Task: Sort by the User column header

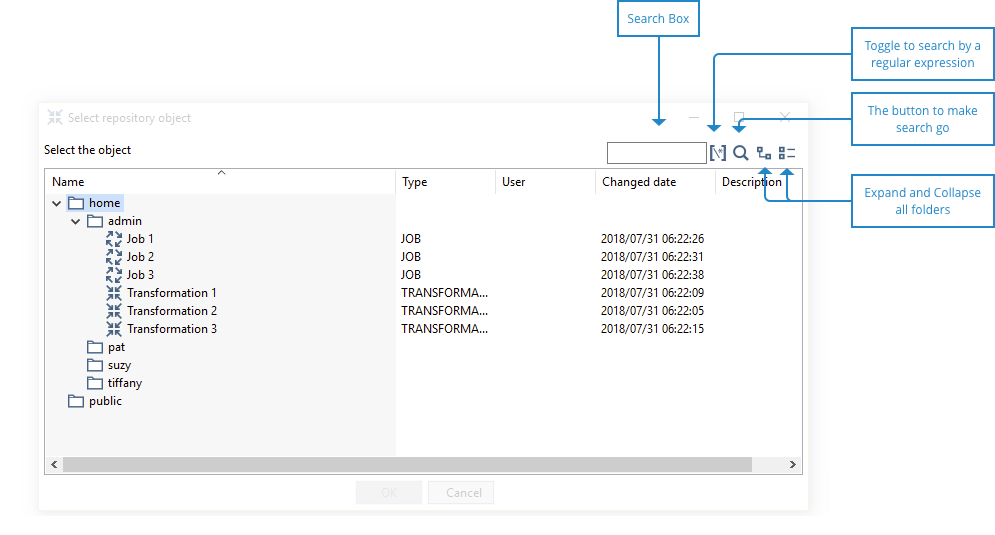Action: (x=546, y=182)
